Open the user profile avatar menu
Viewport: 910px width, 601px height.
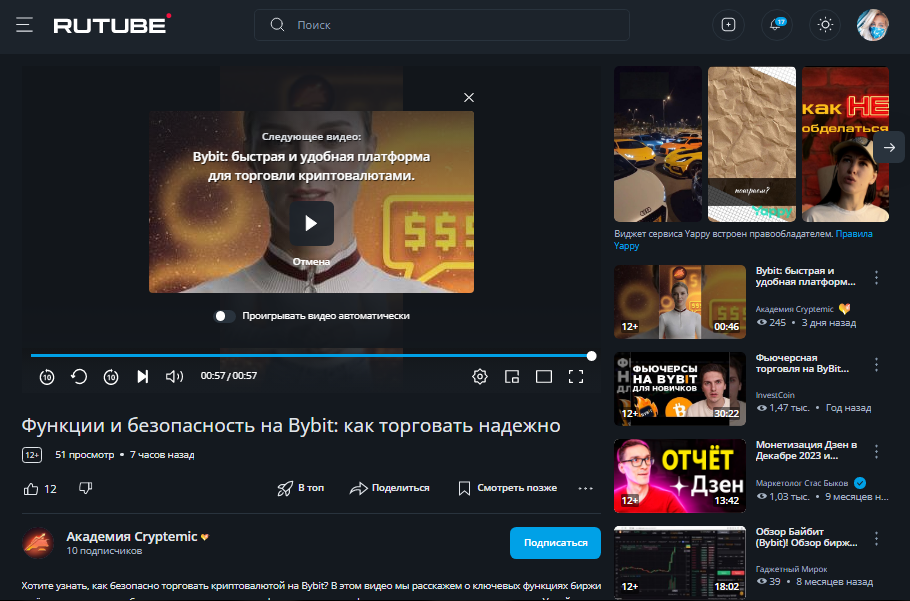(872, 25)
